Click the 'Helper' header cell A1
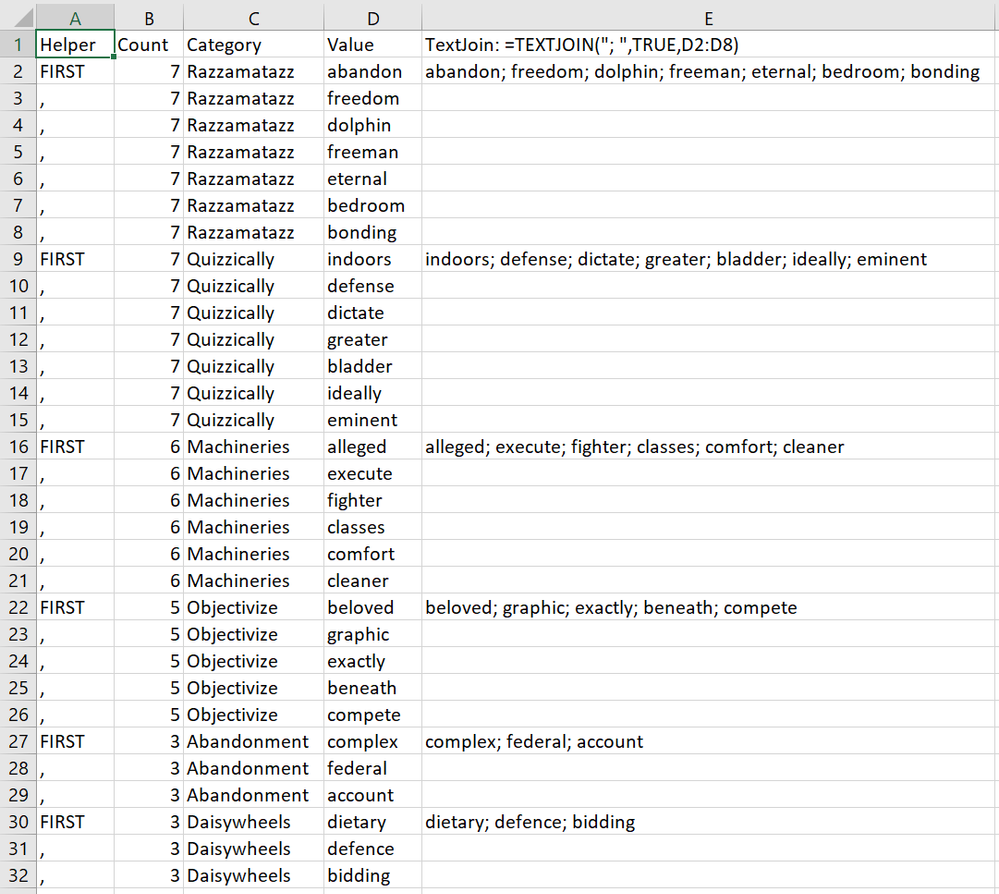Image resolution: width=999 pixels, height=894 pixels. 75,45
